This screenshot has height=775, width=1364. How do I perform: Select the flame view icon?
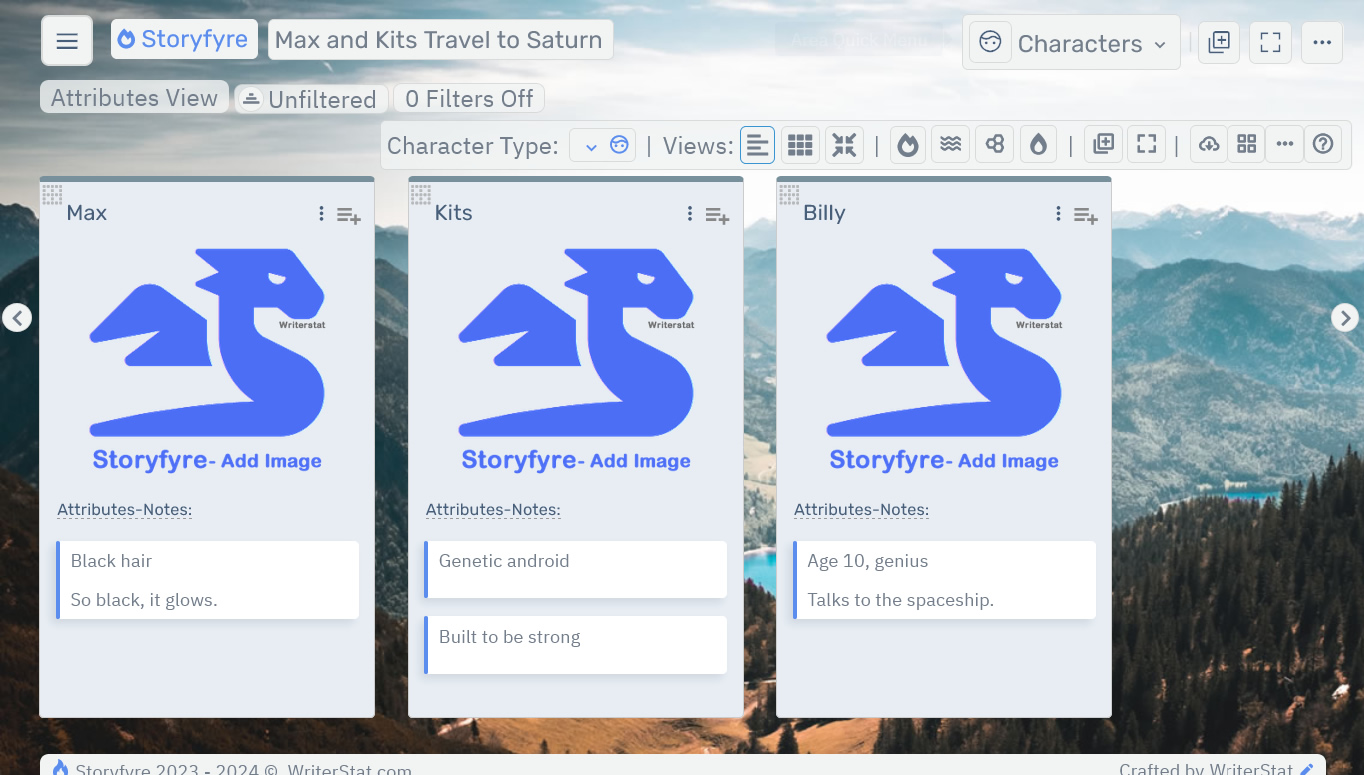click(907, 144)
